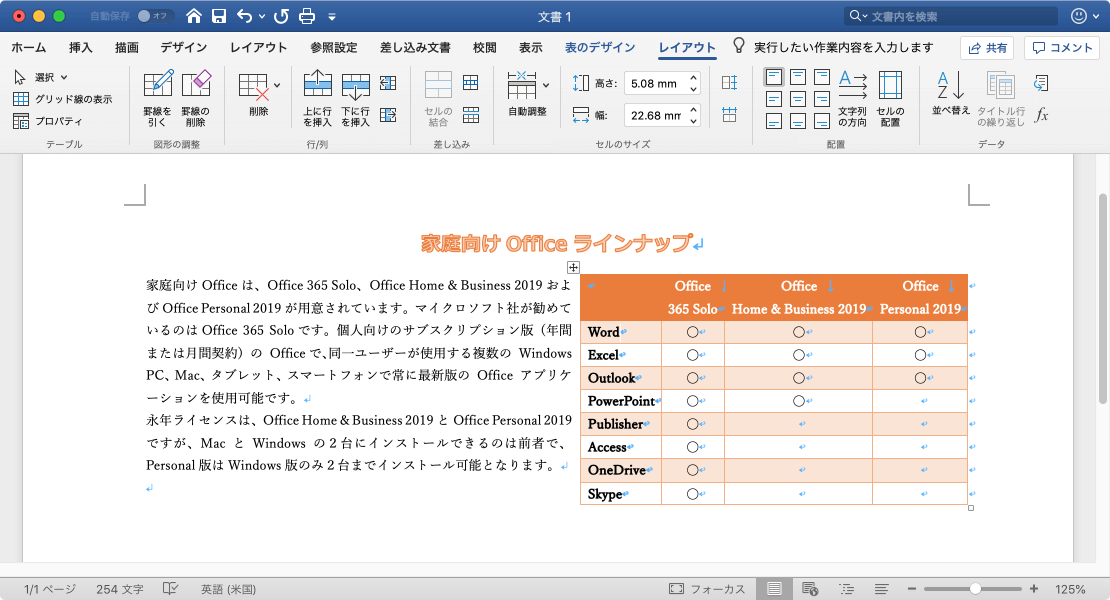Screen dimensions: 1110x600
Task: Click the zoom out minus button
Action: (x=912, y=589)
